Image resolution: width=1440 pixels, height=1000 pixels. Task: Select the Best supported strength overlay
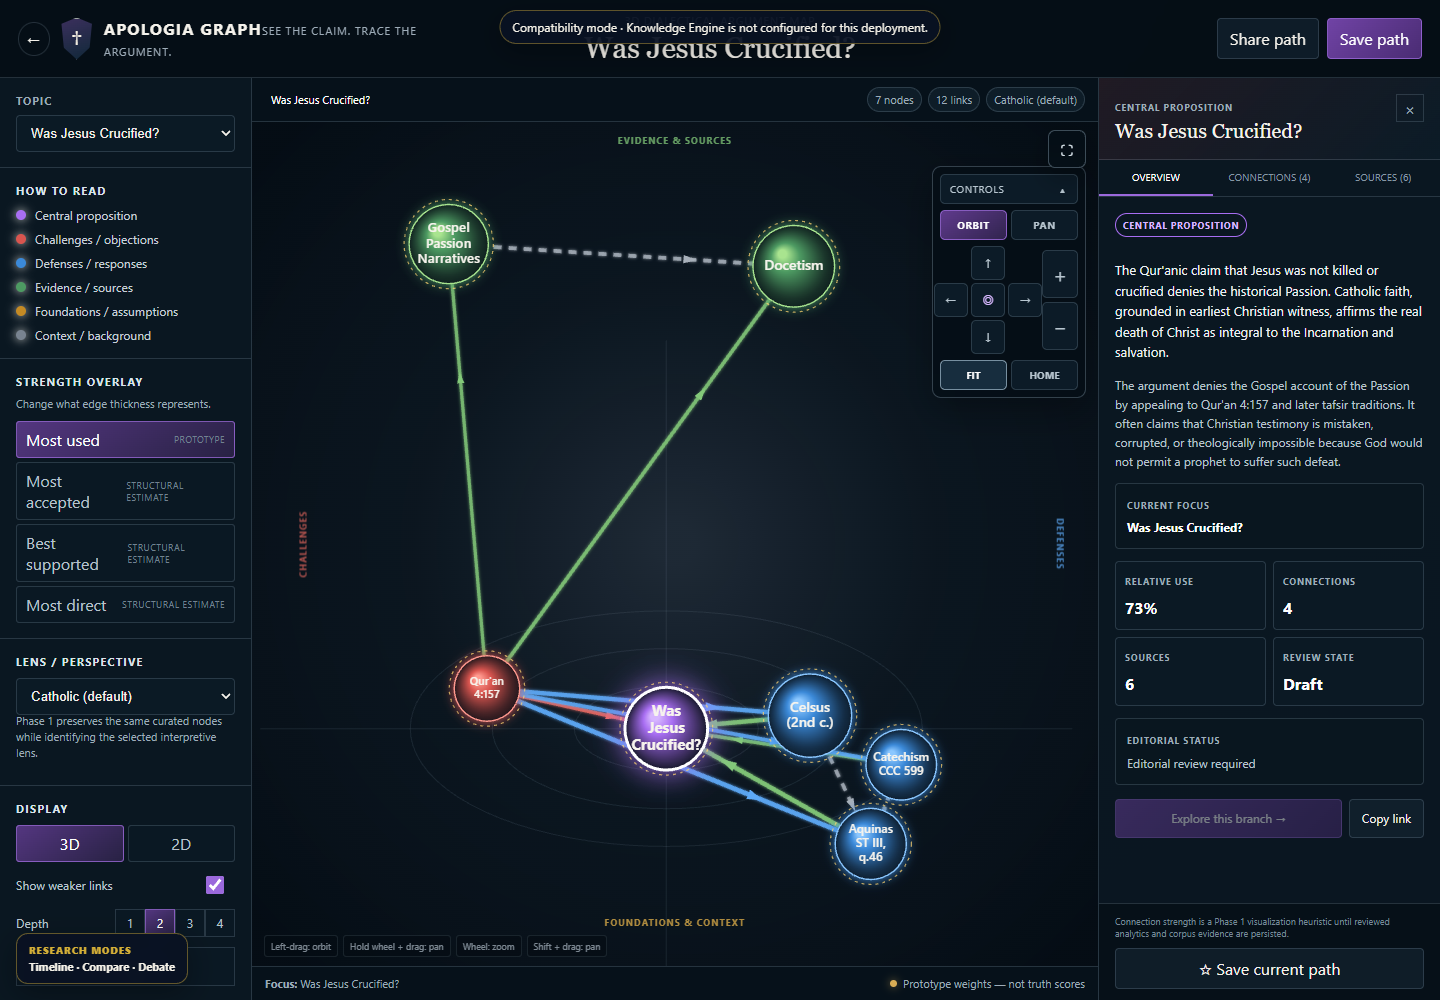[125, 553]
